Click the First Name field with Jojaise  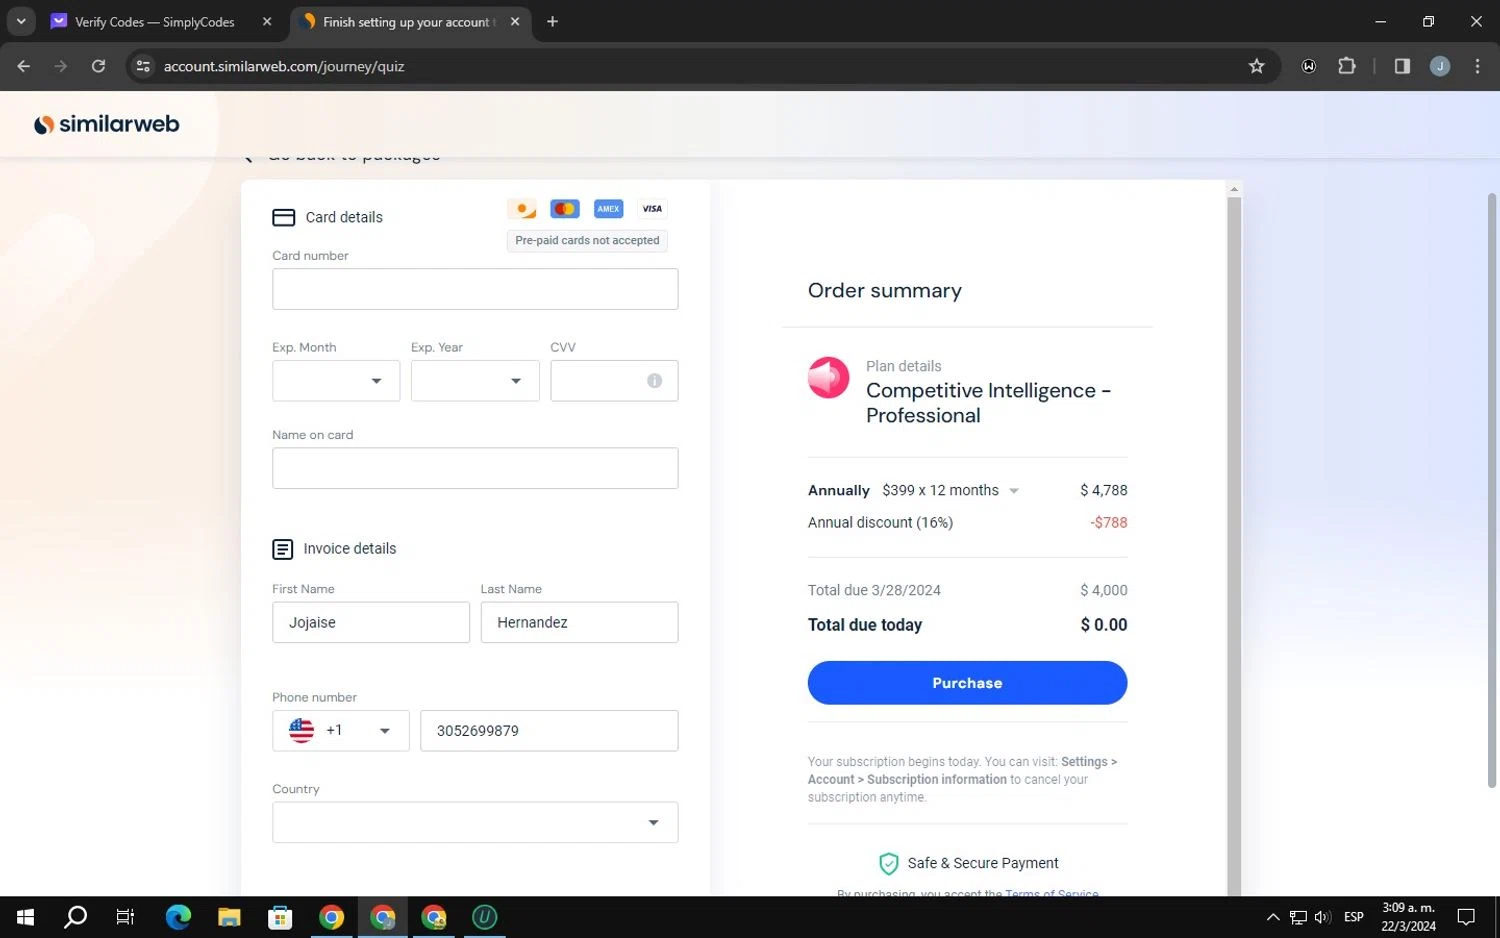tap(371, 622)
